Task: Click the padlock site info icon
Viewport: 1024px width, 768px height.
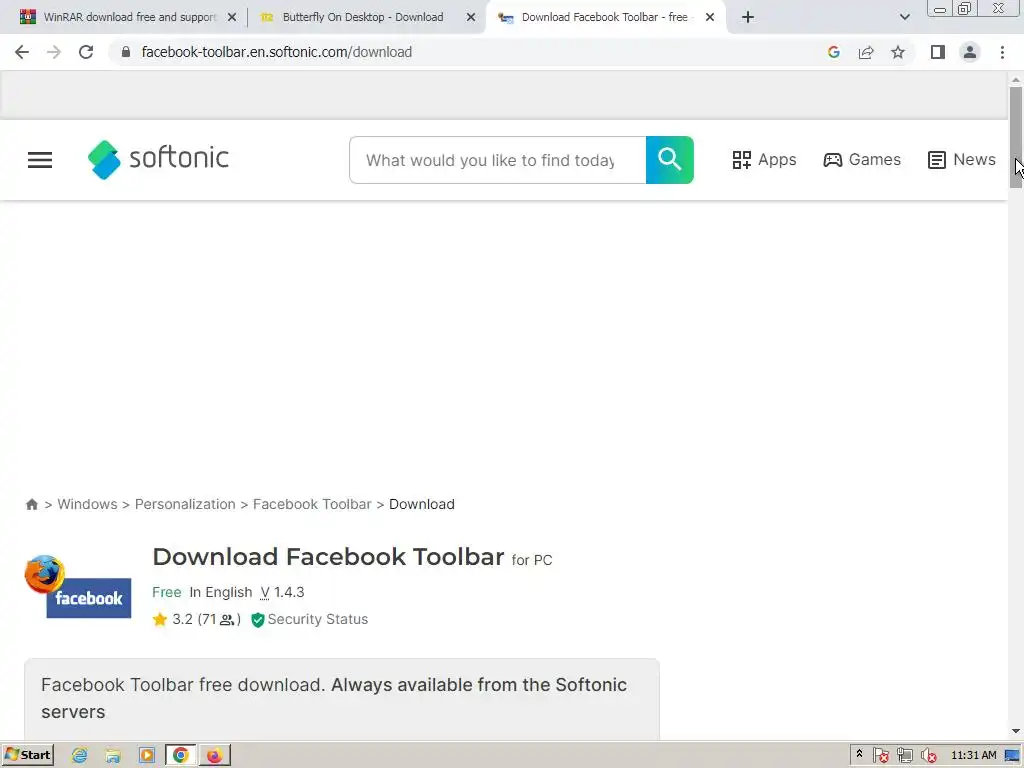Action: pos(126,52)
